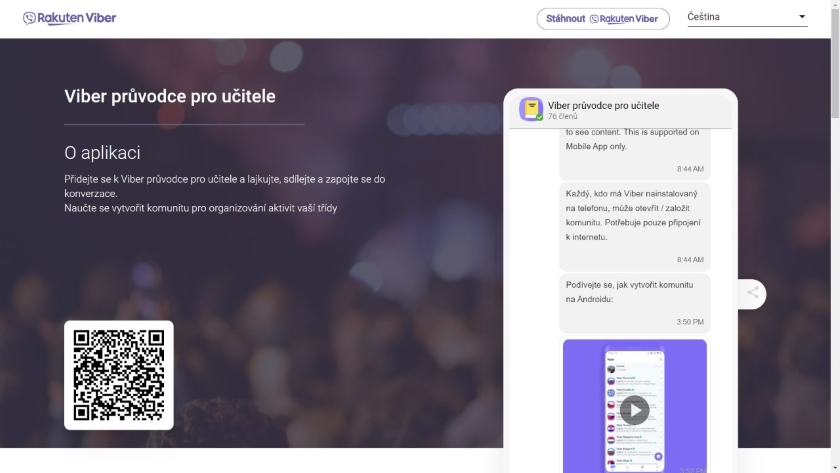Click the message 'Podívejte se, jak vytvořit komunitu'

634,303
